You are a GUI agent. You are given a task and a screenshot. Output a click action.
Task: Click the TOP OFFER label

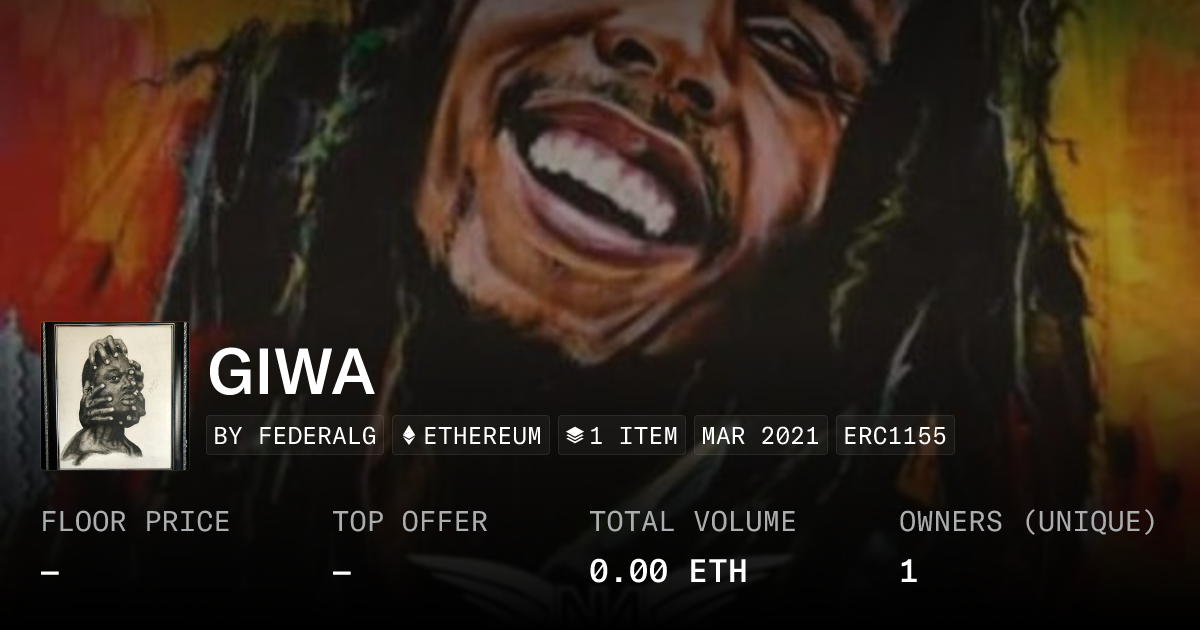410,522
